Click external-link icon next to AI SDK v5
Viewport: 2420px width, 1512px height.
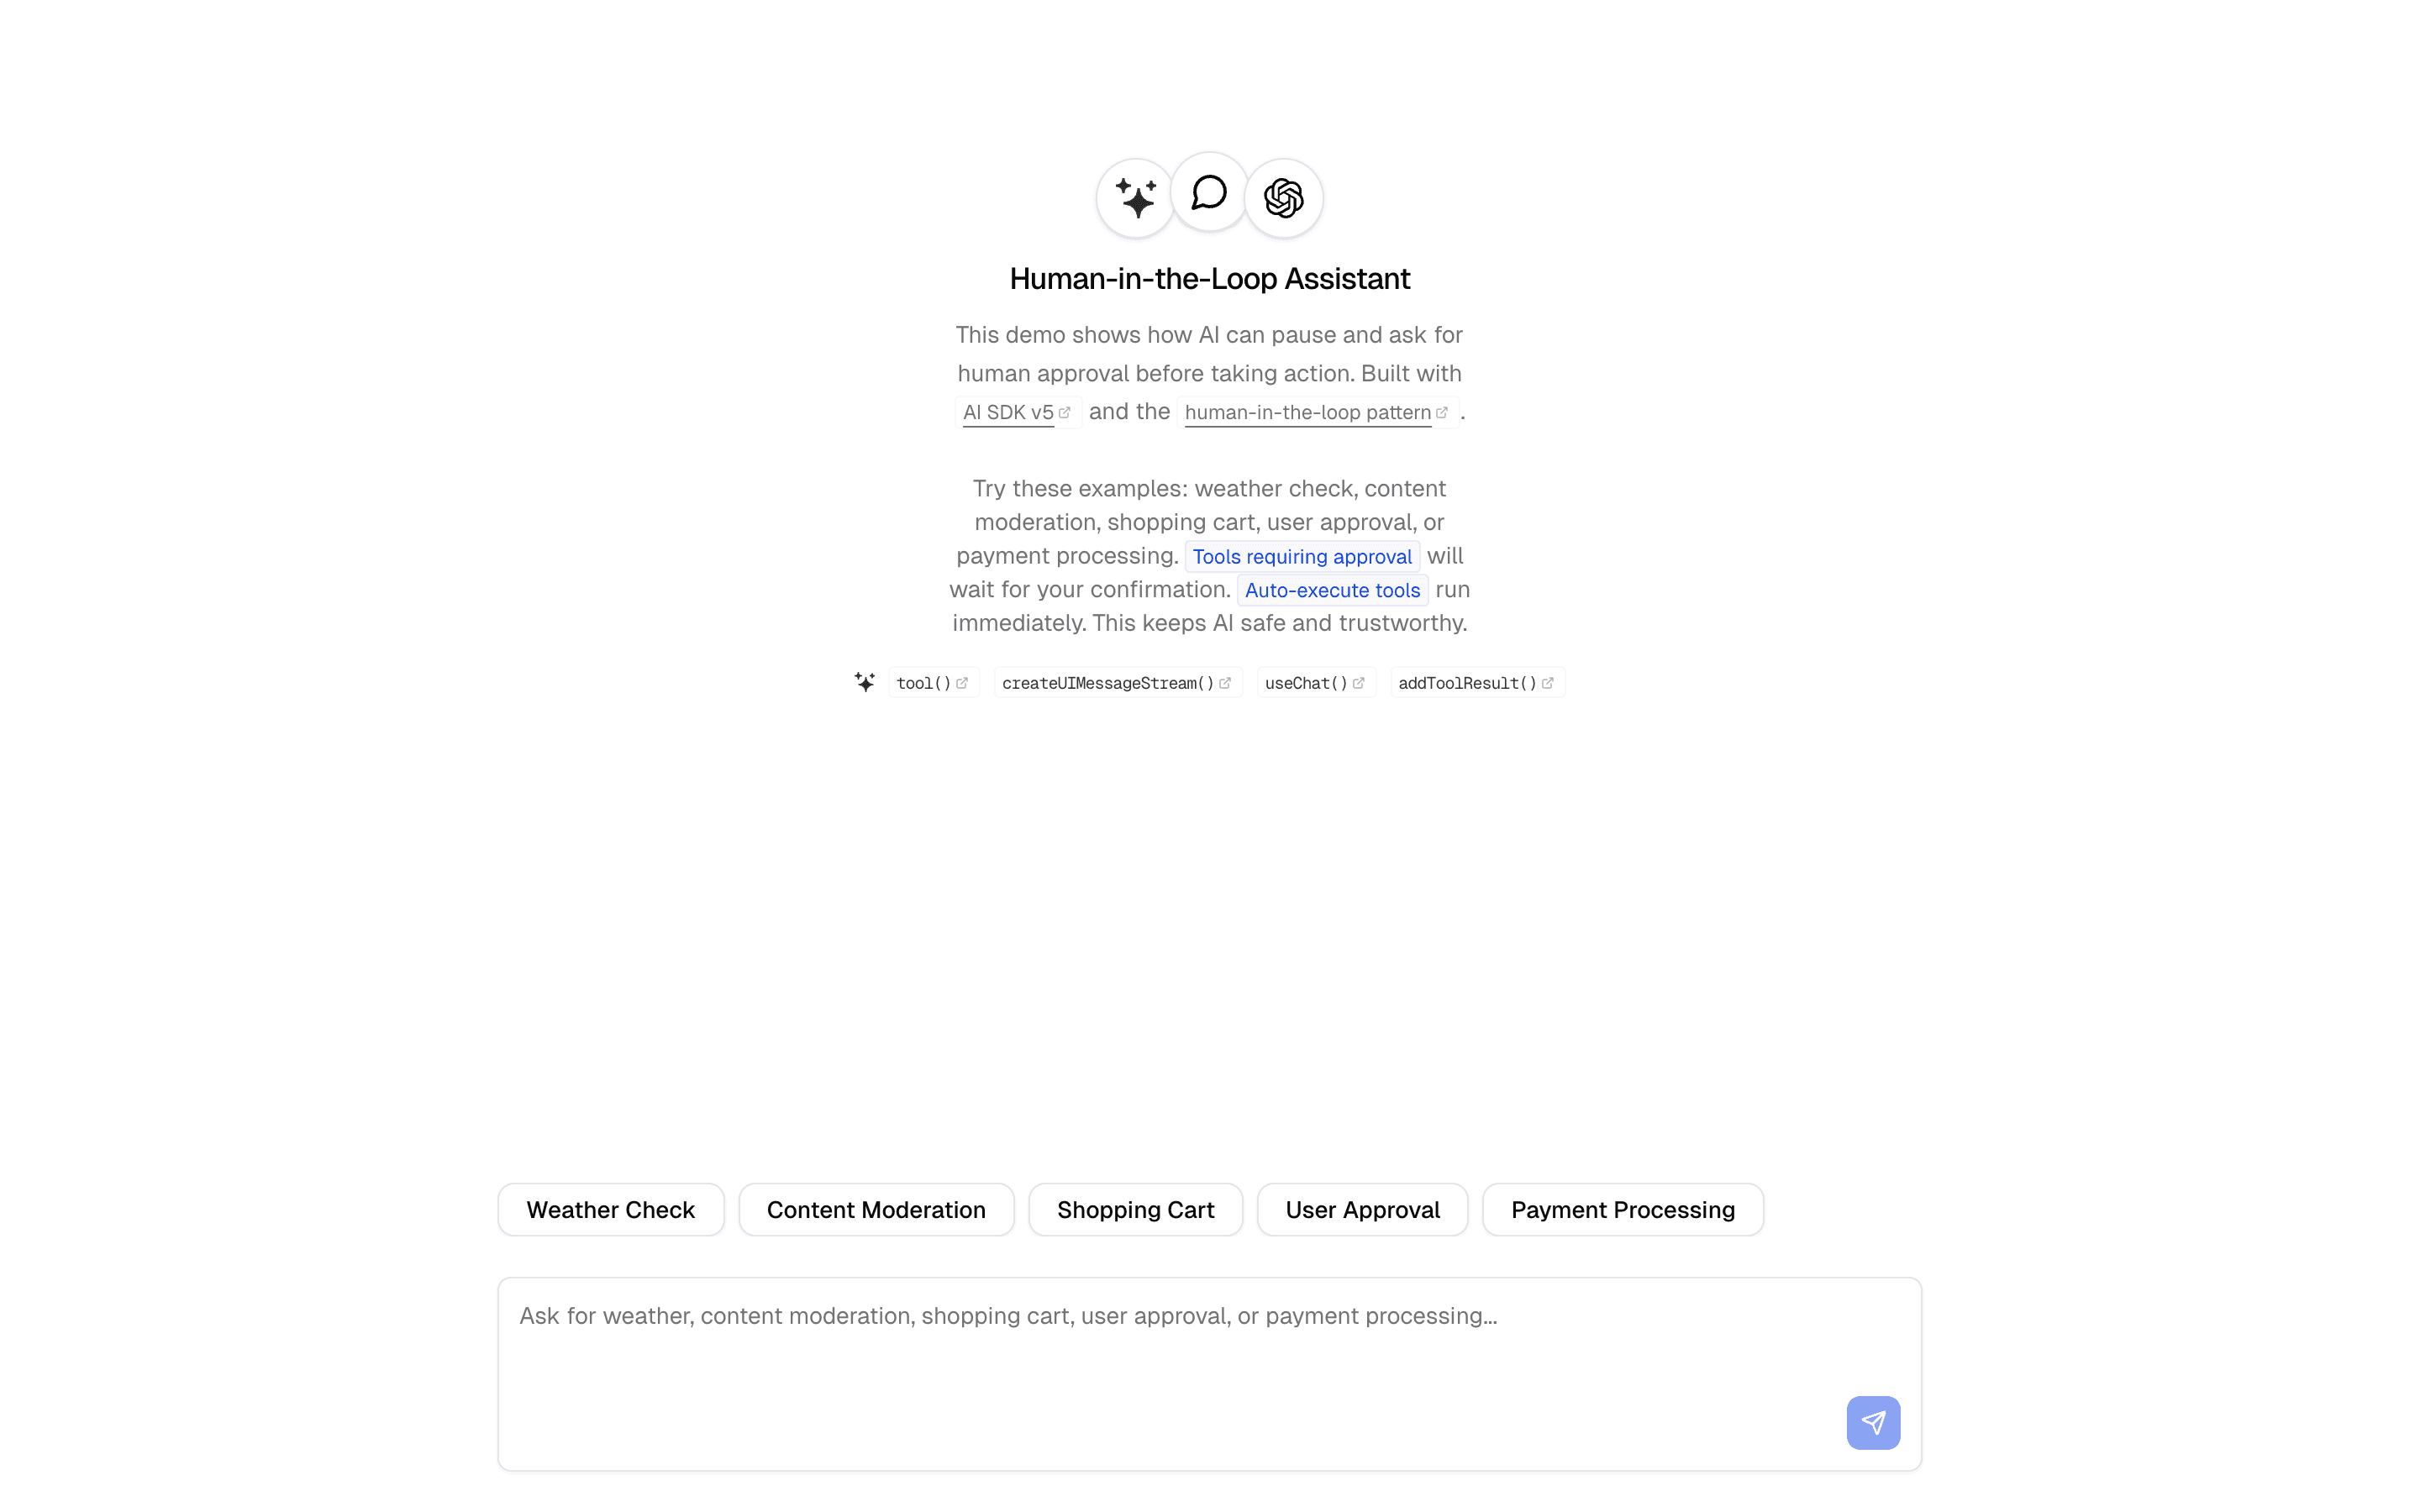click(1065, 412)
